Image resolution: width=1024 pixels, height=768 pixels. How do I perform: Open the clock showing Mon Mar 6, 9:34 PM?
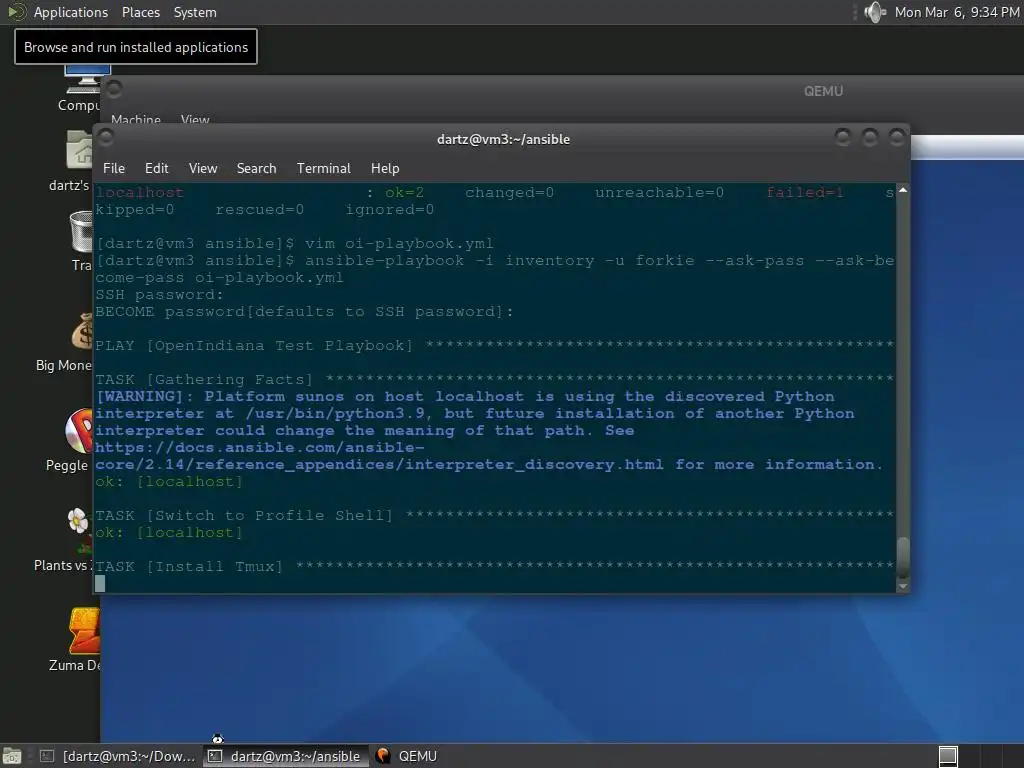pyautogui.click(x=957, y=12)
